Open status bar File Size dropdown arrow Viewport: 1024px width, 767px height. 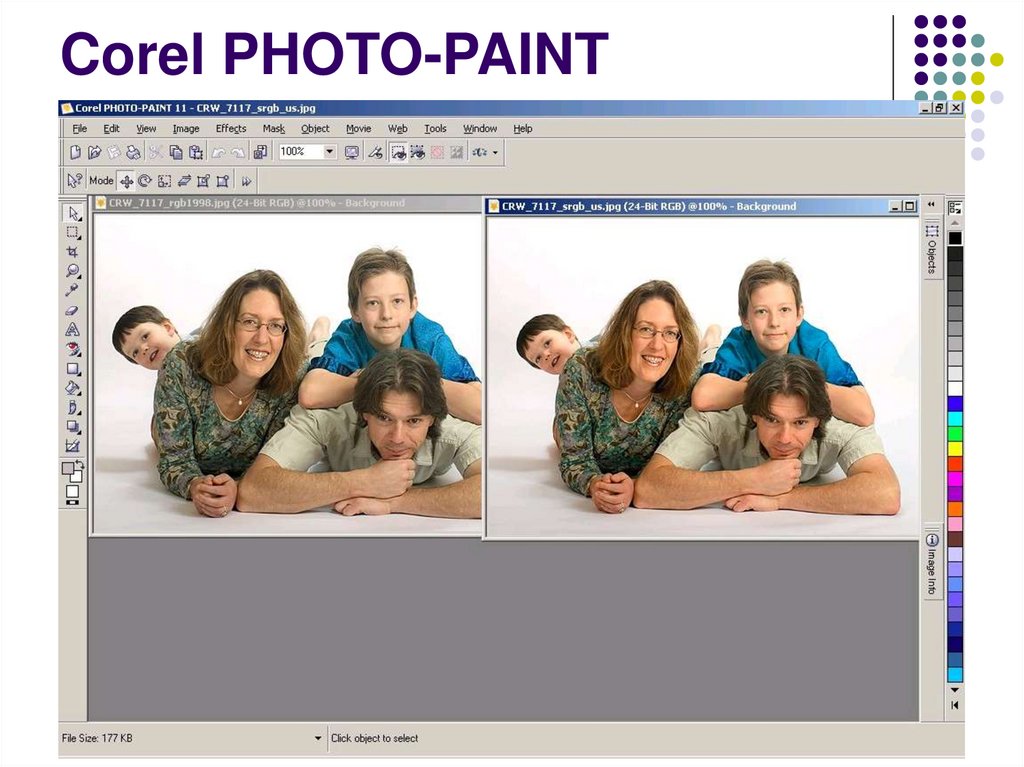pos(317,738)
